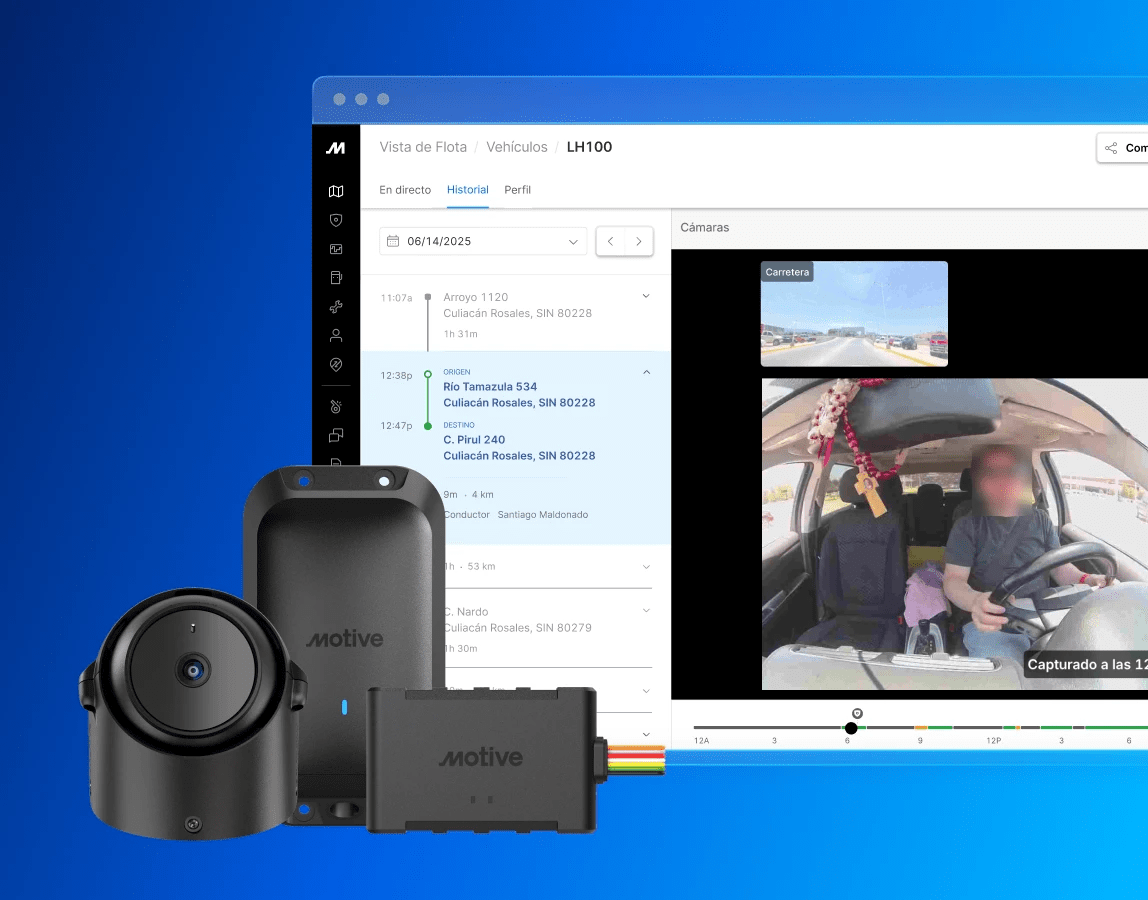Viewport: 1148px width, 900px height.
Task: Open the messages chat bubbles icon
Action: click(x=336, y=435)
